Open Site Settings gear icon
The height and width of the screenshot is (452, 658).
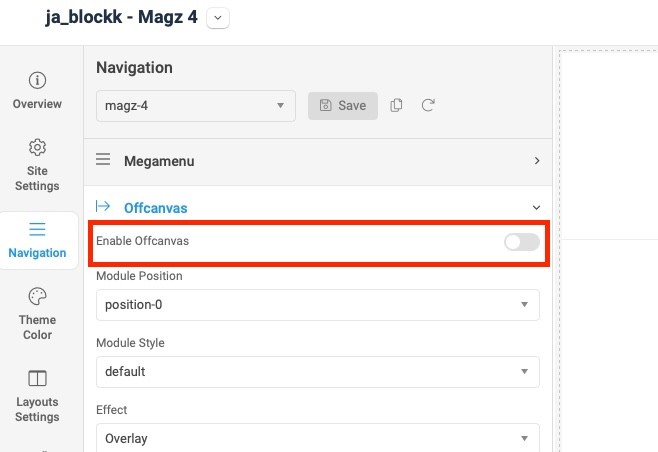tap(37, 147)
